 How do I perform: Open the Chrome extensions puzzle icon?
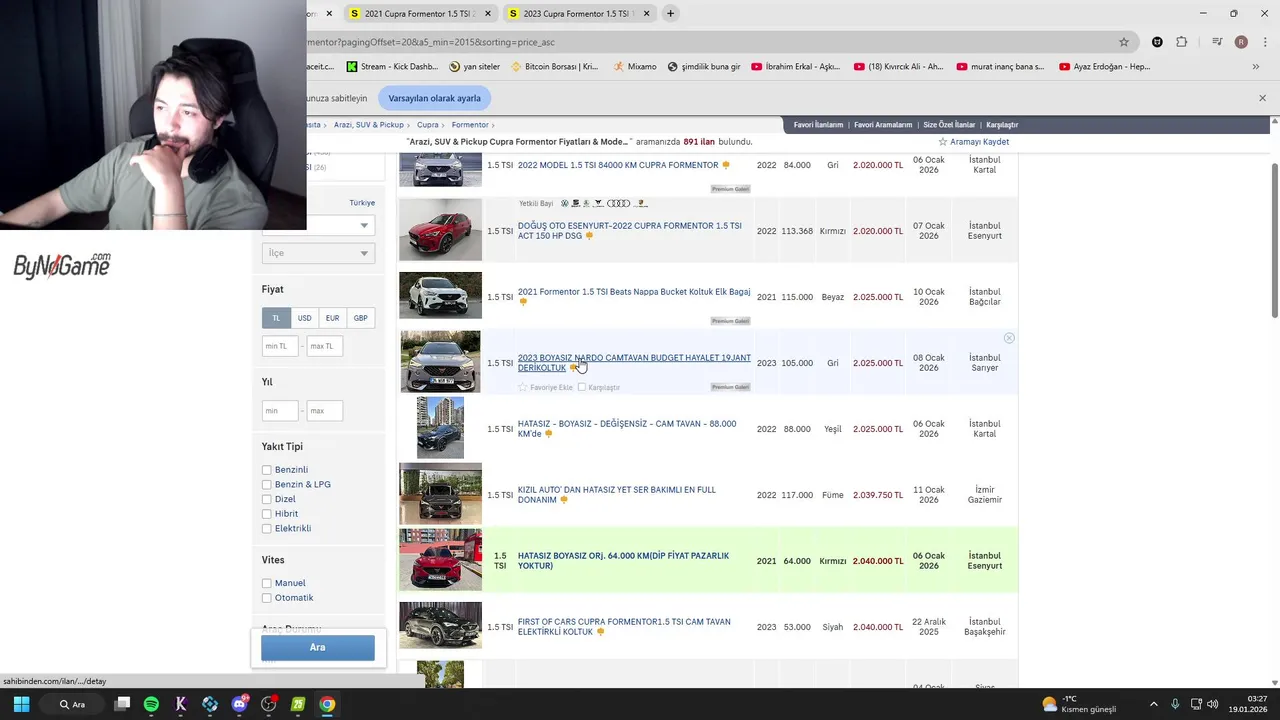[x=1182, y=42]
